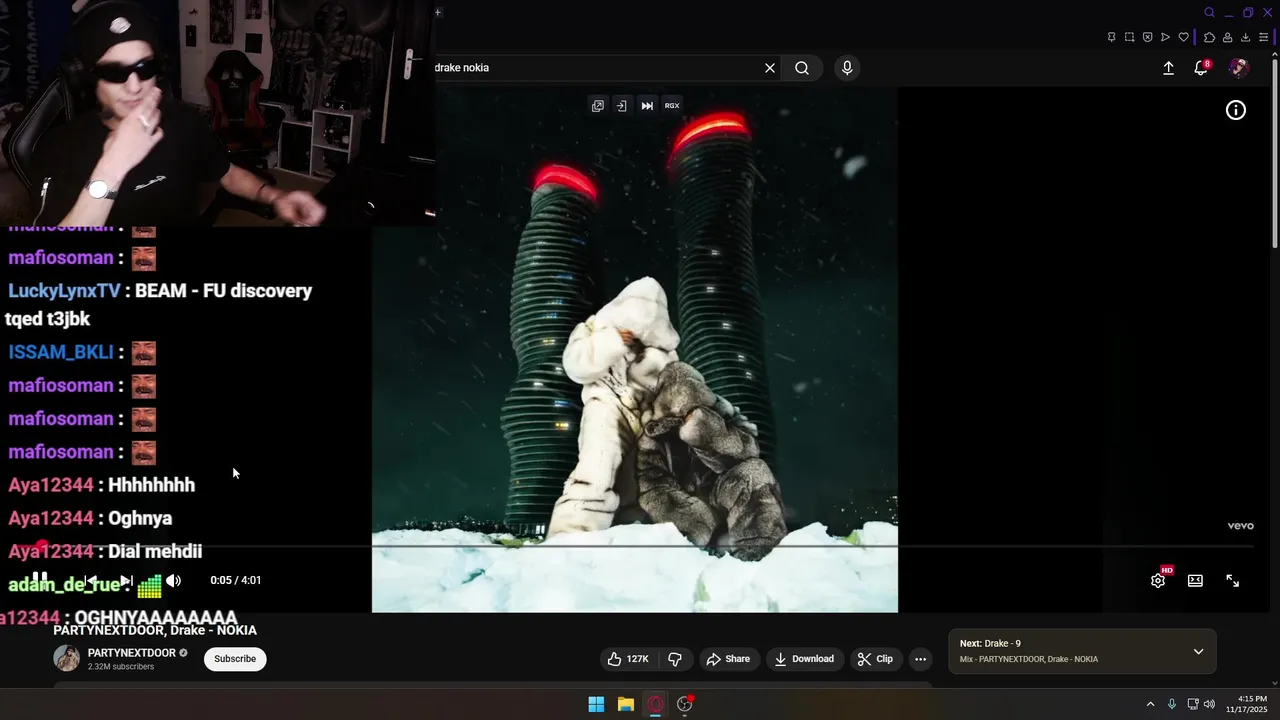The width and height of the screenshot is (1280, 720).
Task: Expand the Next: Drake - 9 mix panel
Action: click(1198, 652)
